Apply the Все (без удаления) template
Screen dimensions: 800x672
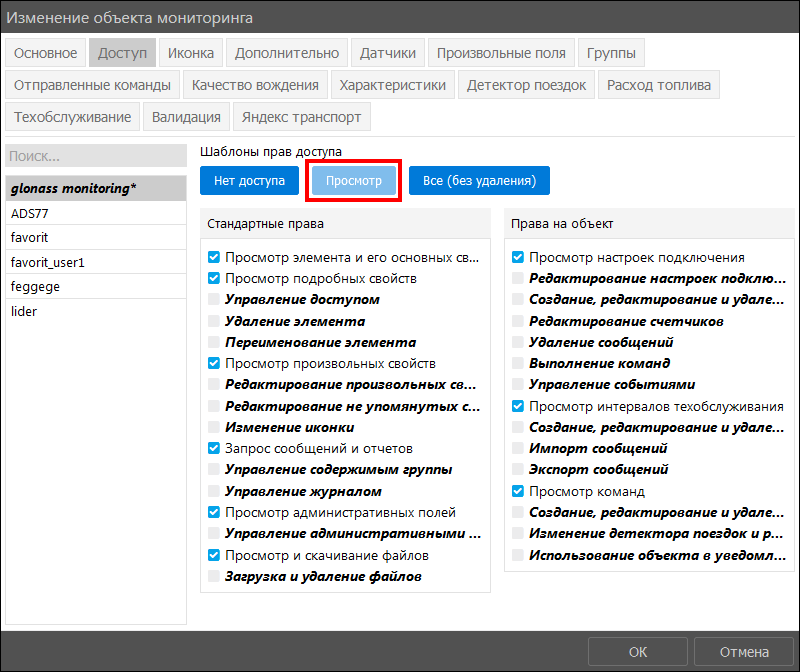point(479,181)
